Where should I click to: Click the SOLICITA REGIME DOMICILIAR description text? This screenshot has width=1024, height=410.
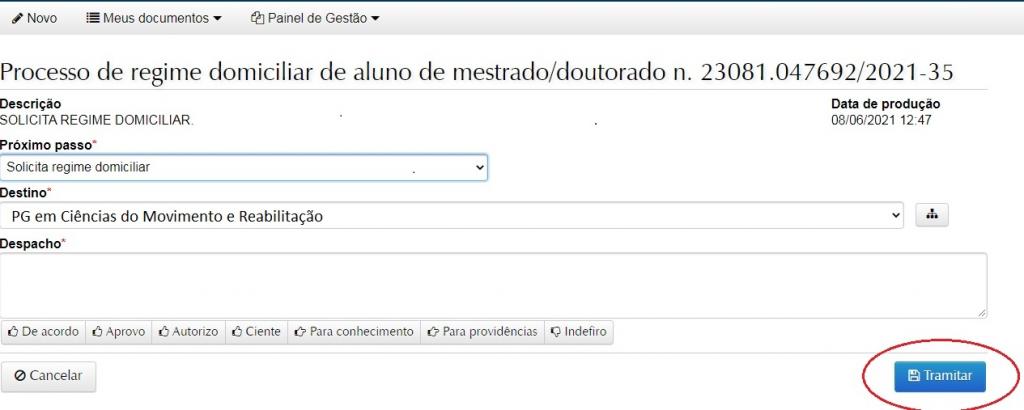click(x=96, y=120)
